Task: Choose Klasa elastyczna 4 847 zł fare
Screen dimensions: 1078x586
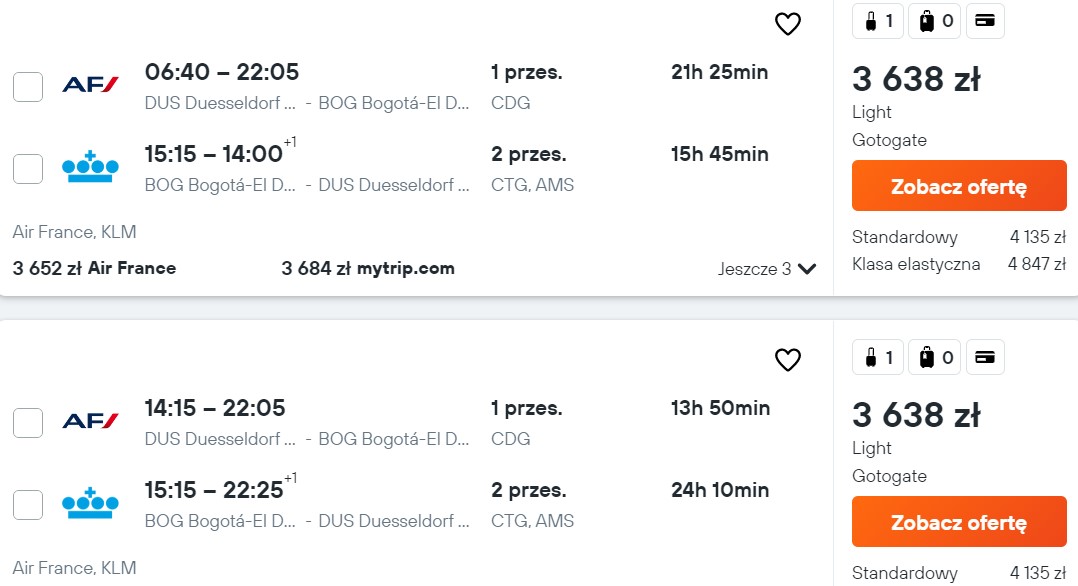Action: [959, 264]
